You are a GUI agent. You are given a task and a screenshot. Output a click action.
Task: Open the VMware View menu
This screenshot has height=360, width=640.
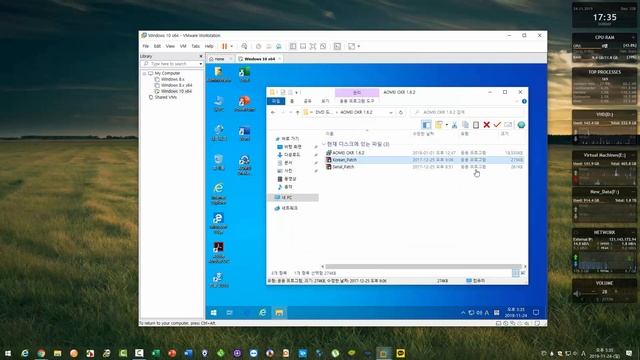[x=170, y=47]
